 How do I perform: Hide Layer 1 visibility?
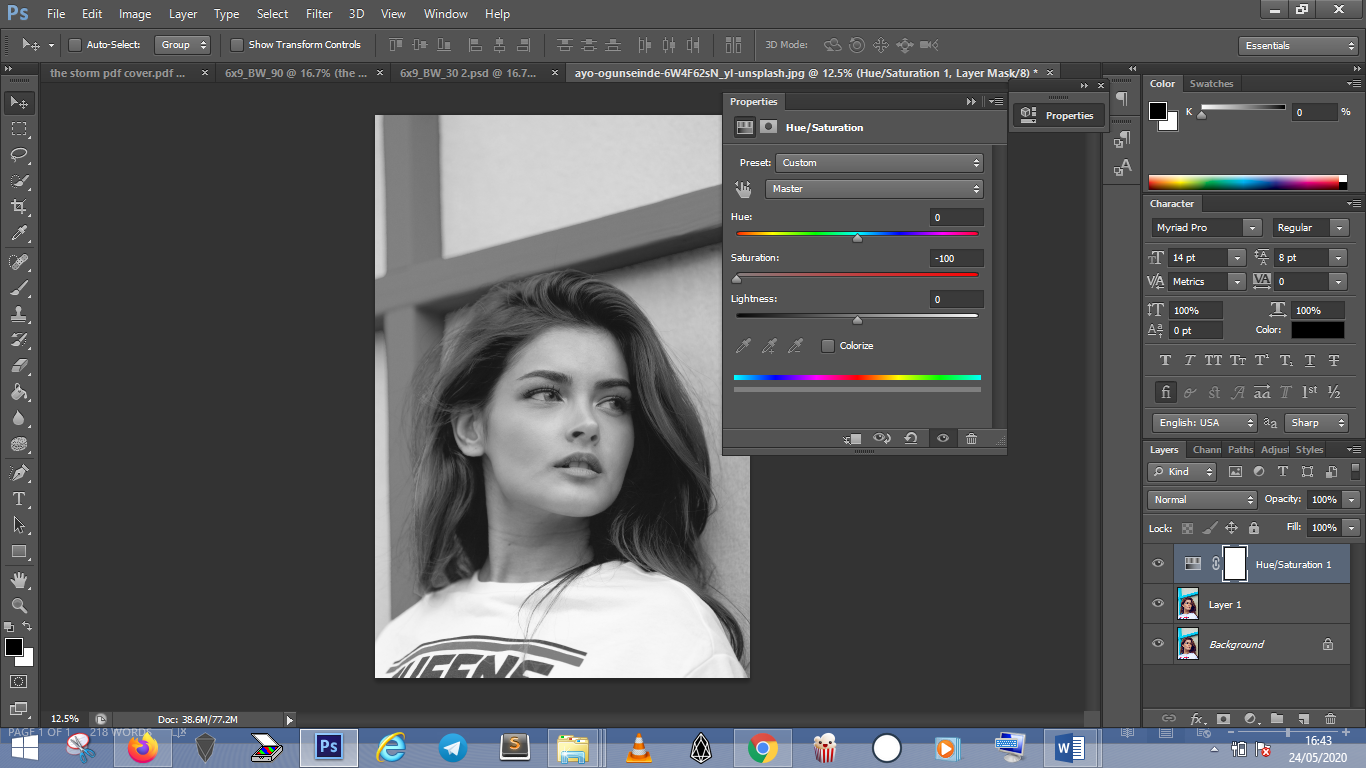[1158, 604]
